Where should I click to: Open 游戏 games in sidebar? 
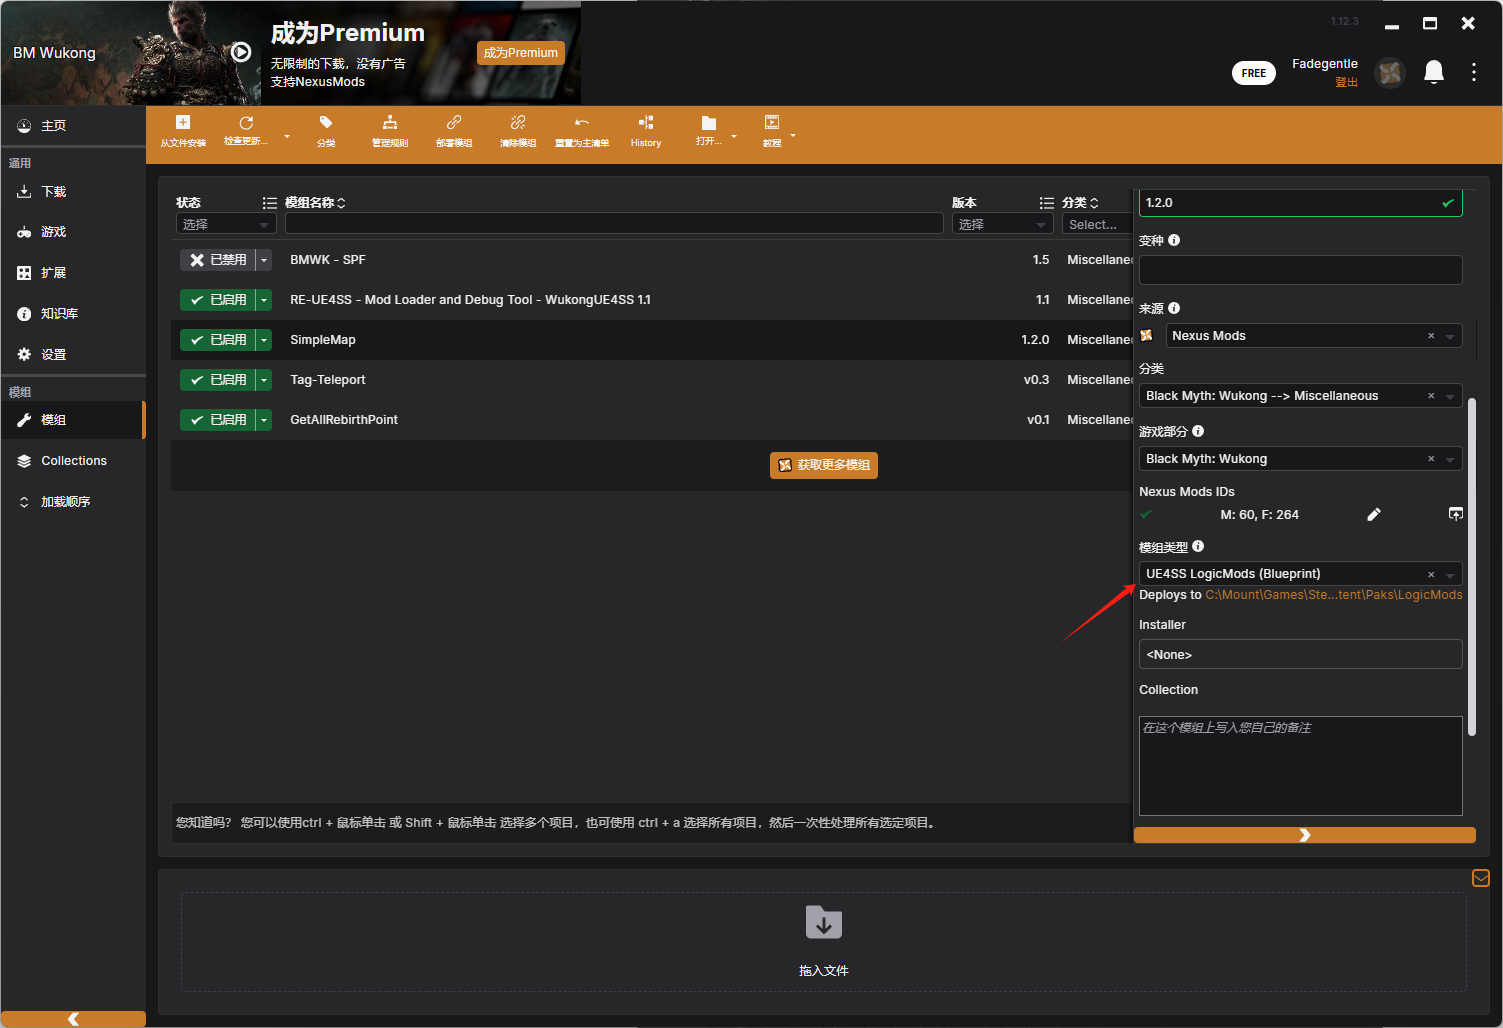click(73, 232)
